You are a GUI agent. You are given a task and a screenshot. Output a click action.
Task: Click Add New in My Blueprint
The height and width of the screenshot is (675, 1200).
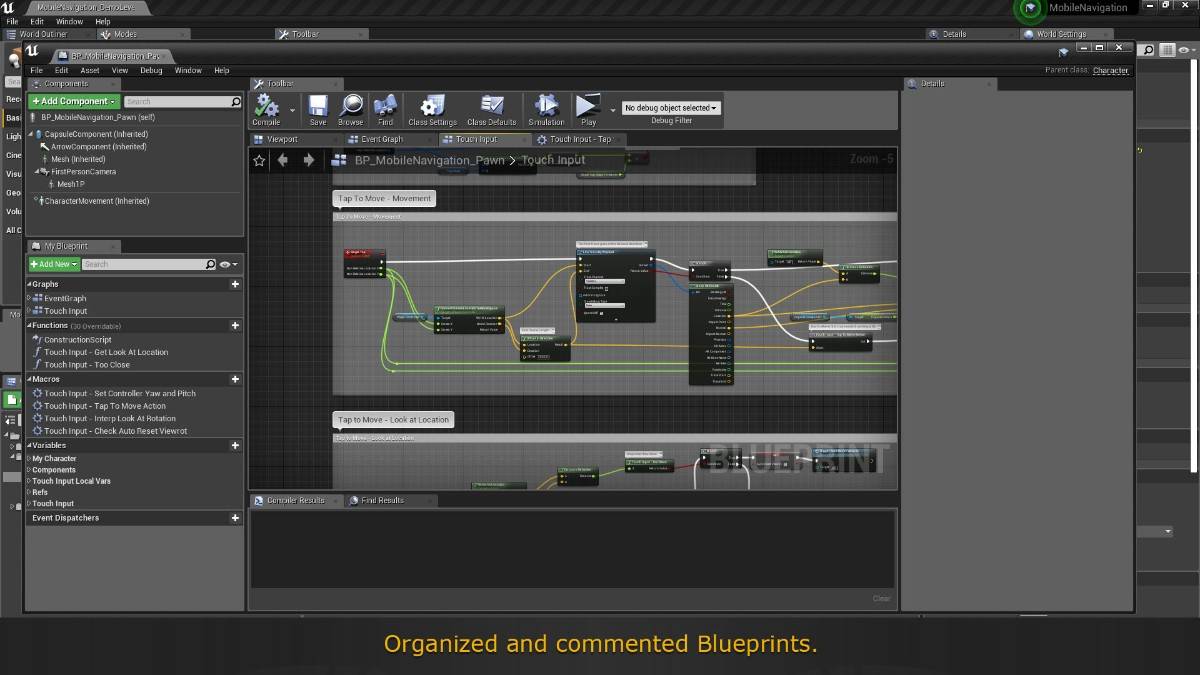click(53, 264)
